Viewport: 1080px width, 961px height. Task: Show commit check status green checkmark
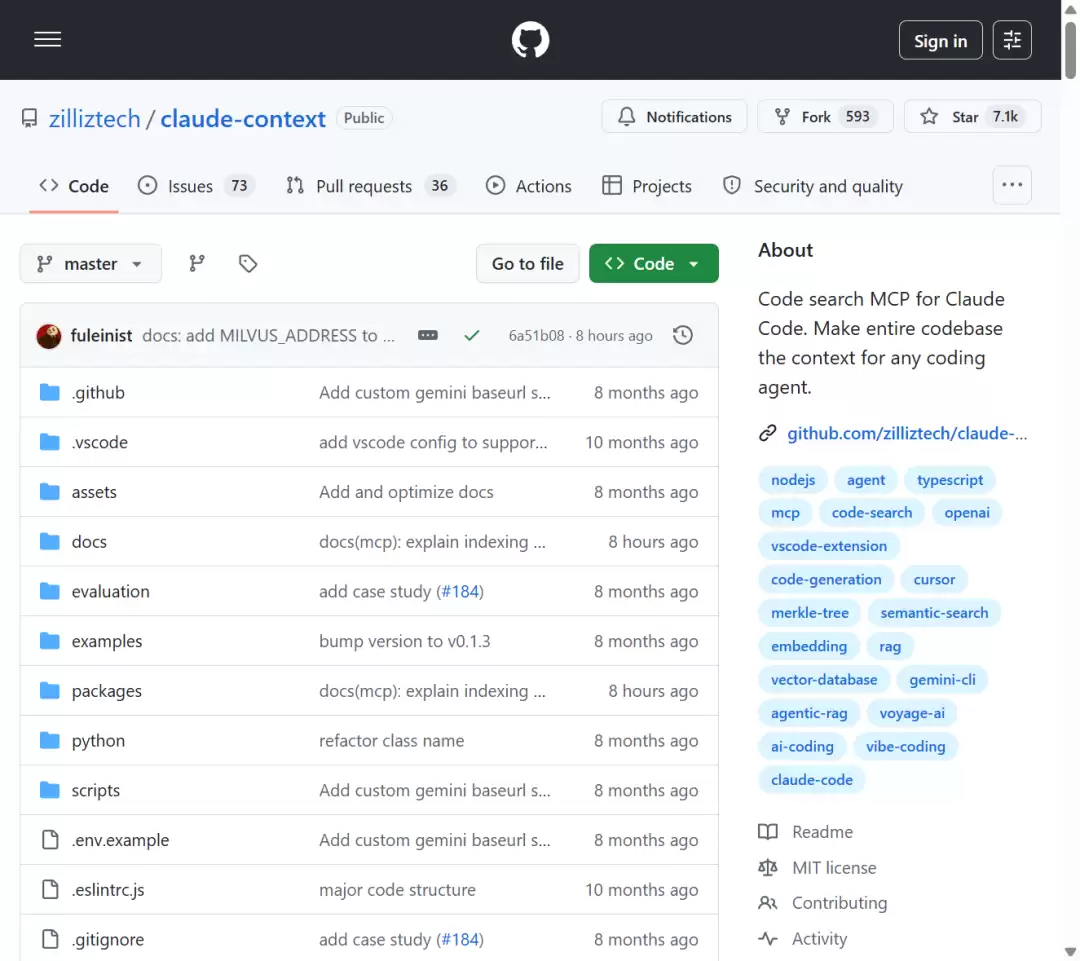click(472, 335)
